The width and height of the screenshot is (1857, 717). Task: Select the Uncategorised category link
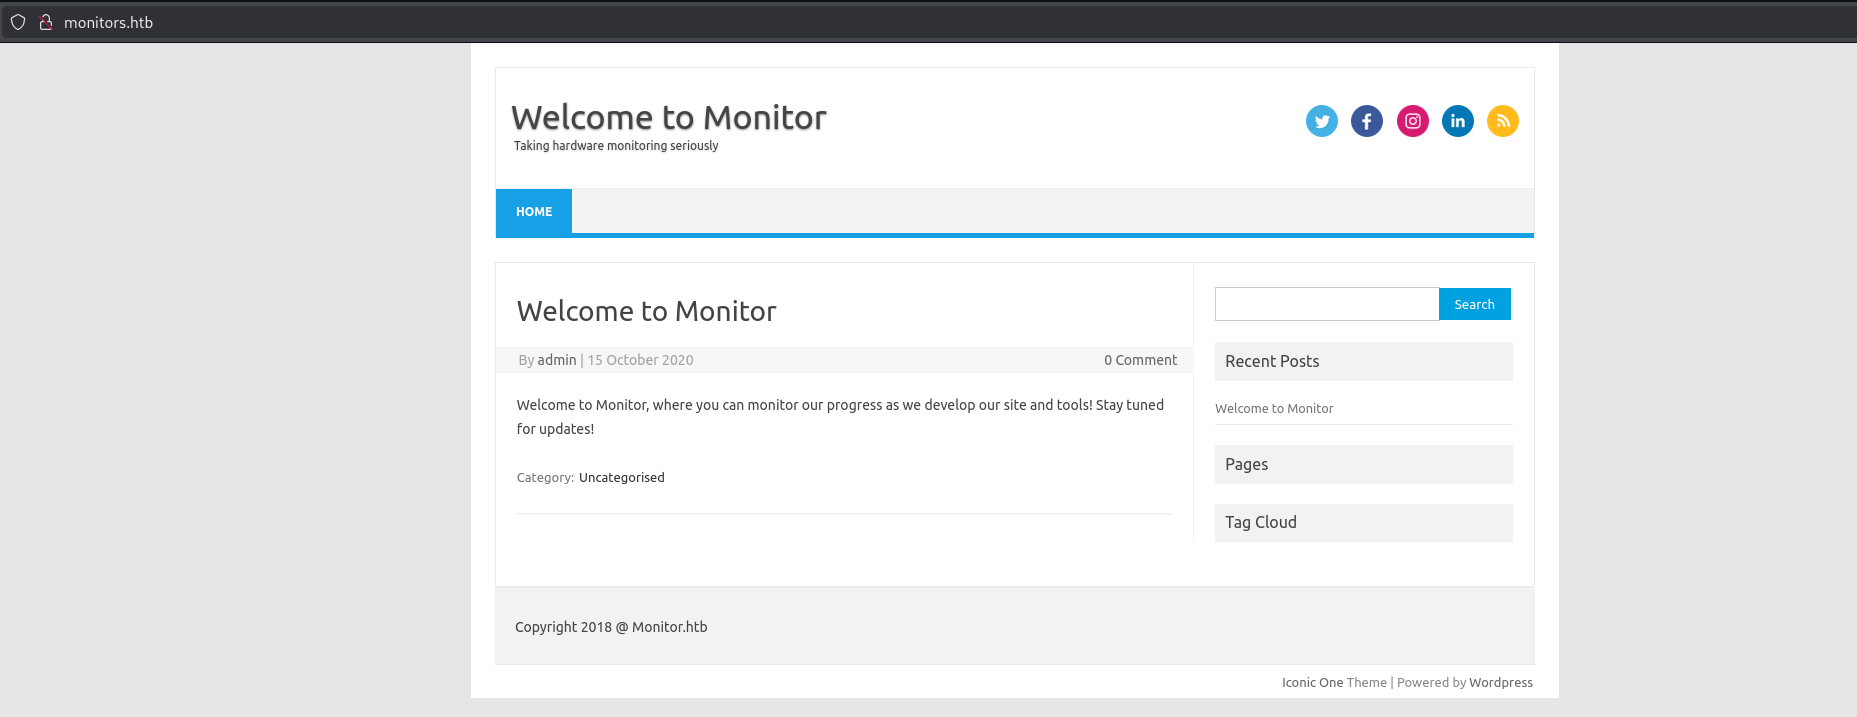621,478
